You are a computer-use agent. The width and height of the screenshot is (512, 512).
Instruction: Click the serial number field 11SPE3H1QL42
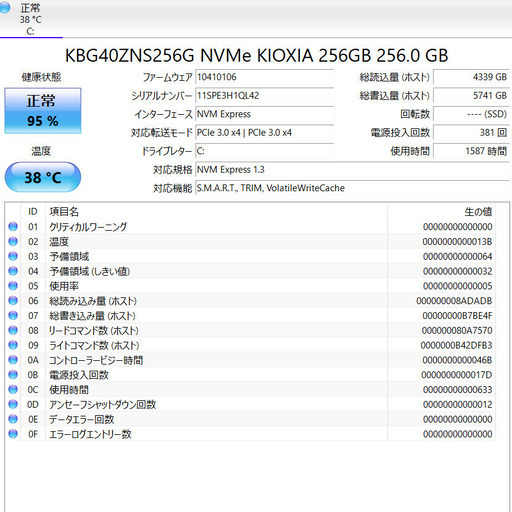(x=264, y=96)
